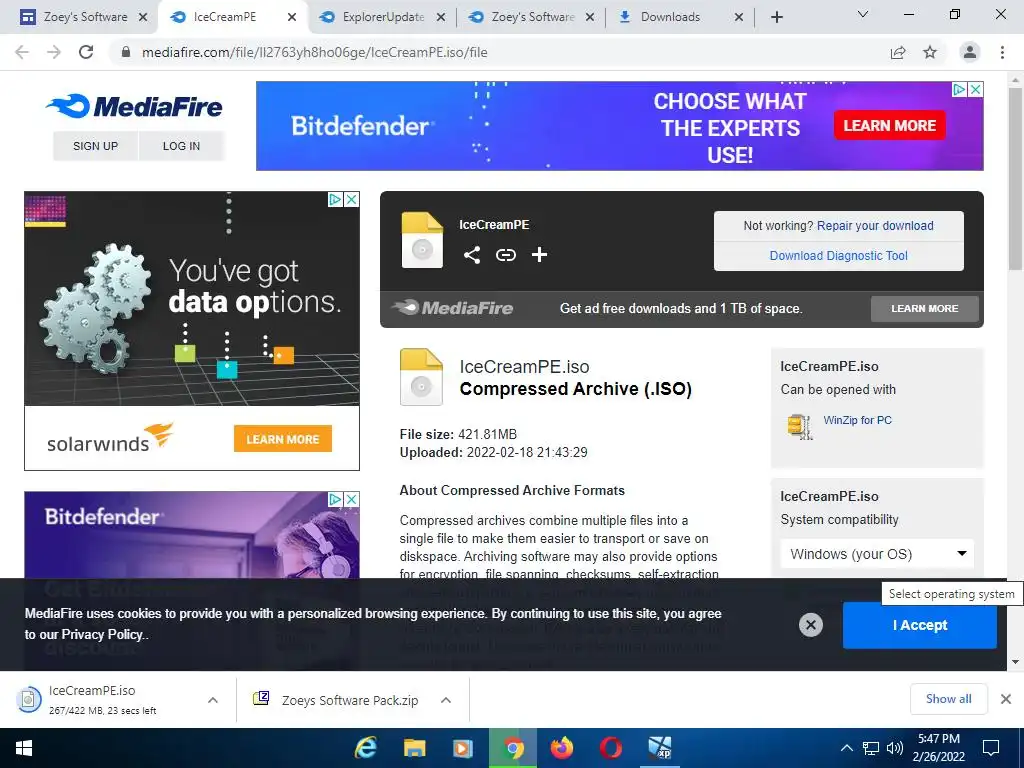Bookmark this page with the star icon
The height and width of the screenshot is (768, 1024).
tap(930, 52)
